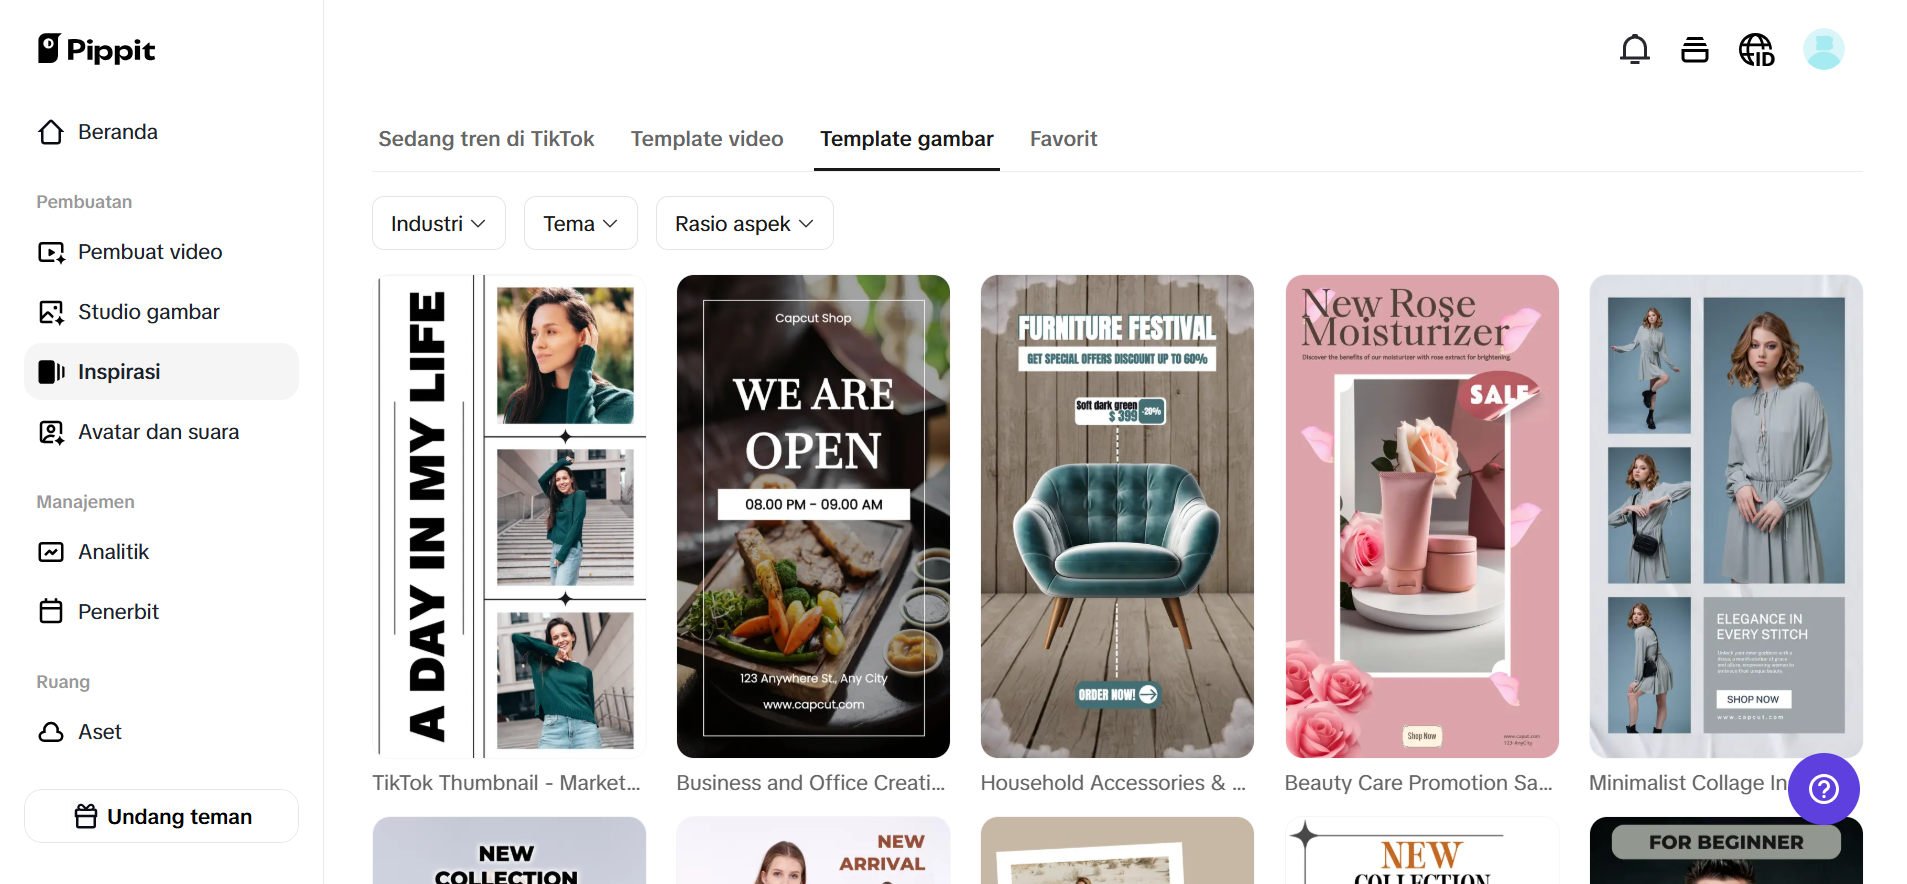Navigate to Analitik section
The image size is (1907, 884).
pyautogui.click(x=113, y=552)
